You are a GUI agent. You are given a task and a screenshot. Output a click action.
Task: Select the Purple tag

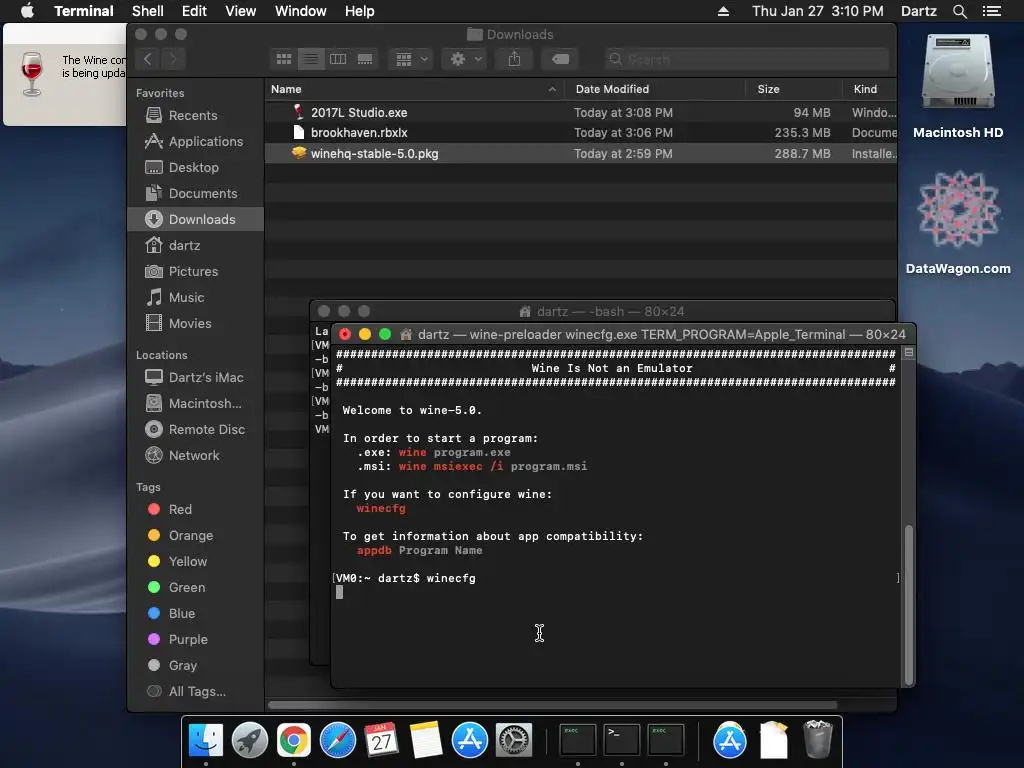pyautogui.click(x=196, y=640)
